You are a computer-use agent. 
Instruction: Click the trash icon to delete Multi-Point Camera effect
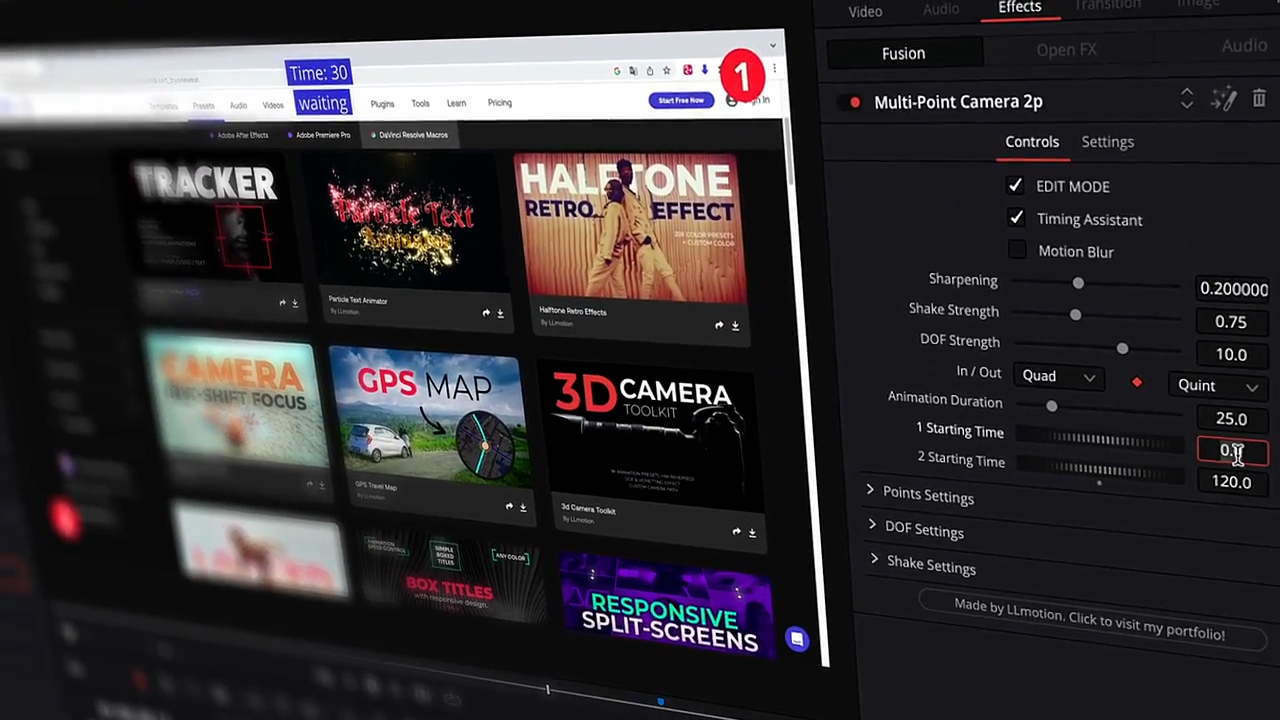1259,98
